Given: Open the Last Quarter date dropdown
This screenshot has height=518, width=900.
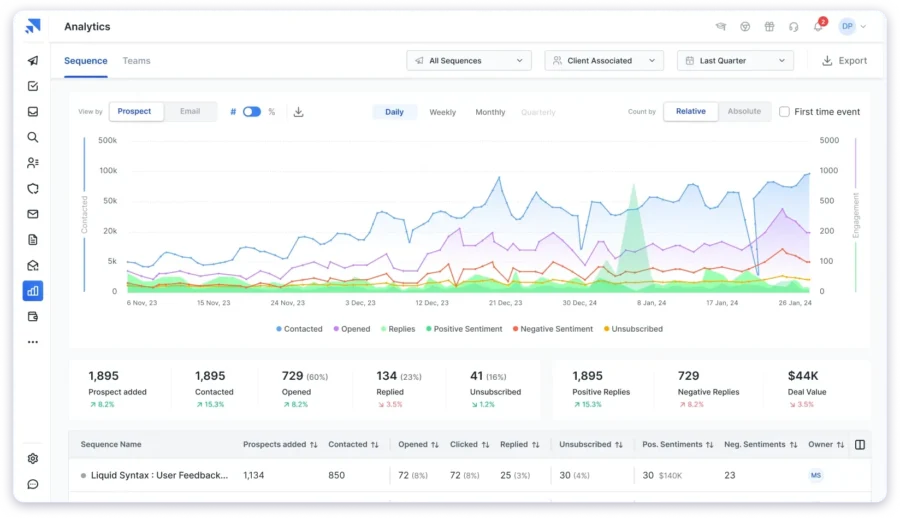Looking at the screenshot, I should pyautogui.click(x=735, y=61).
